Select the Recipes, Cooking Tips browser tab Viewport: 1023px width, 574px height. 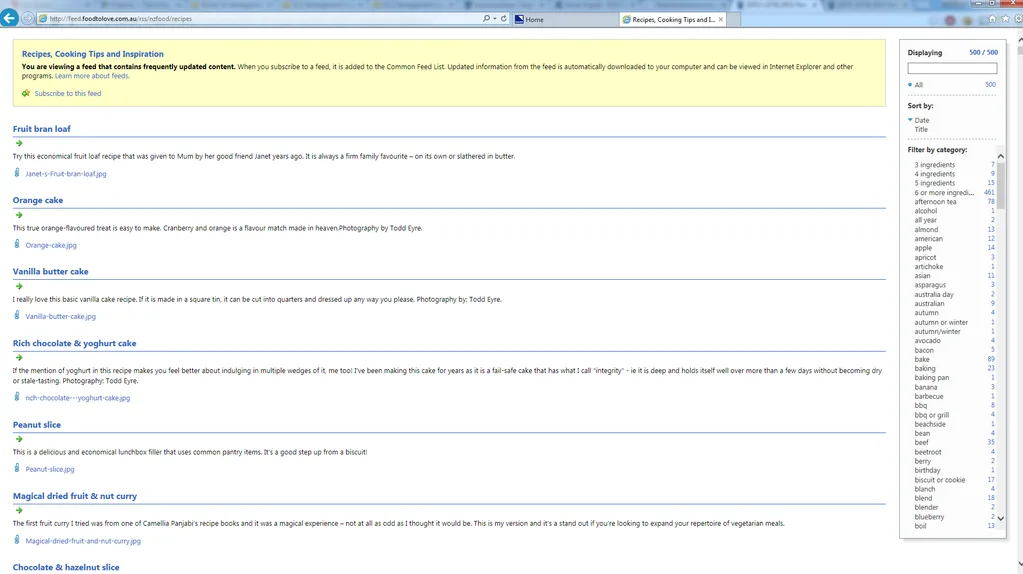(x=670, y=19)
